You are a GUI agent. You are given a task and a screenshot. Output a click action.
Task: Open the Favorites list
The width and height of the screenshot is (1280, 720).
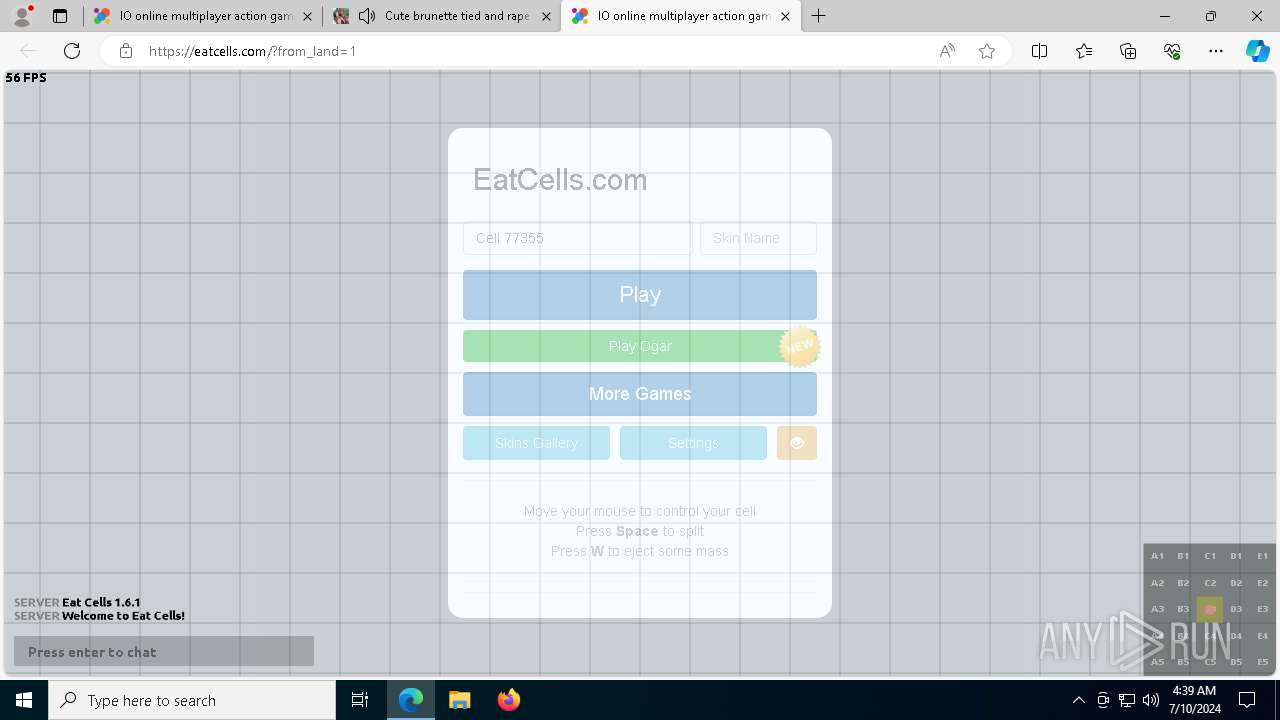pyautogui.click(x=1084, y=51)
